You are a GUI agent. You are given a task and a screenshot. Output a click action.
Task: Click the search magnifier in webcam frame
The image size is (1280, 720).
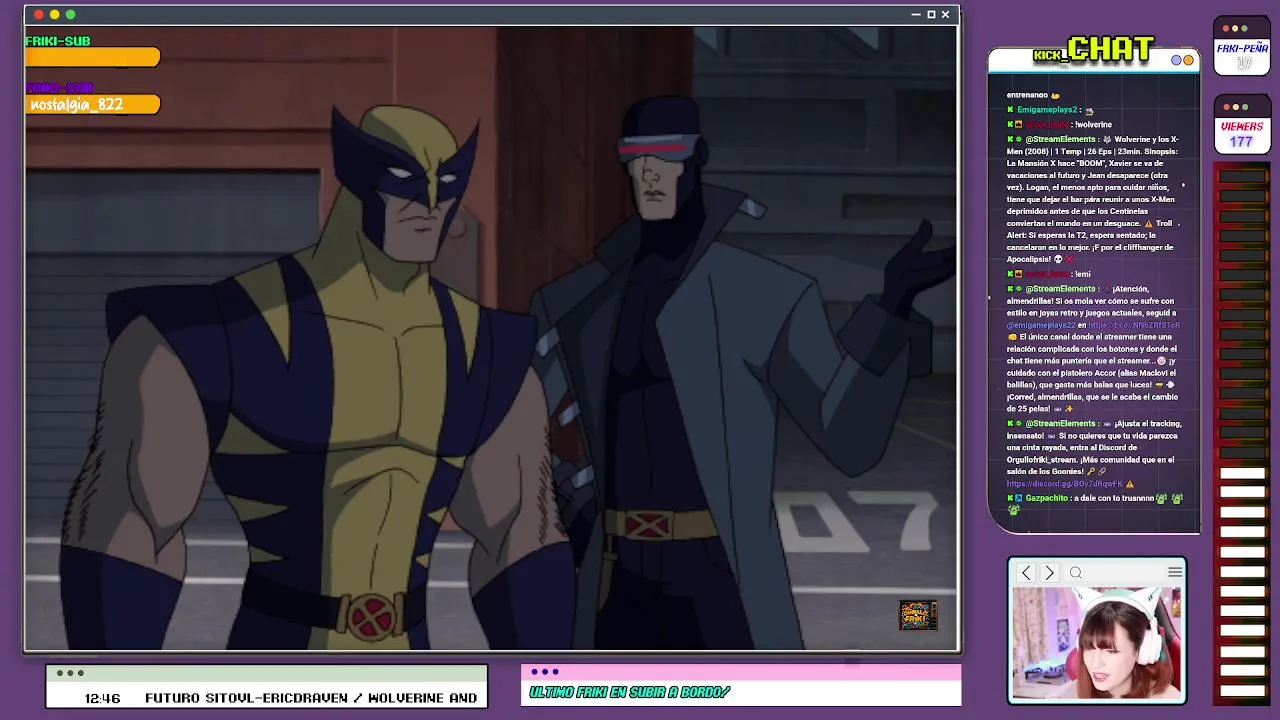1076,573
